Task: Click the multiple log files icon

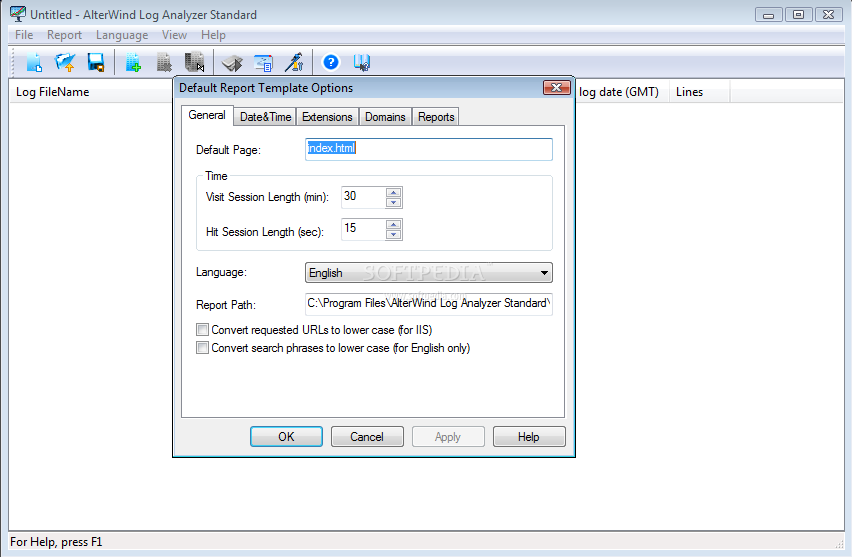Action: tap(195, 62)
